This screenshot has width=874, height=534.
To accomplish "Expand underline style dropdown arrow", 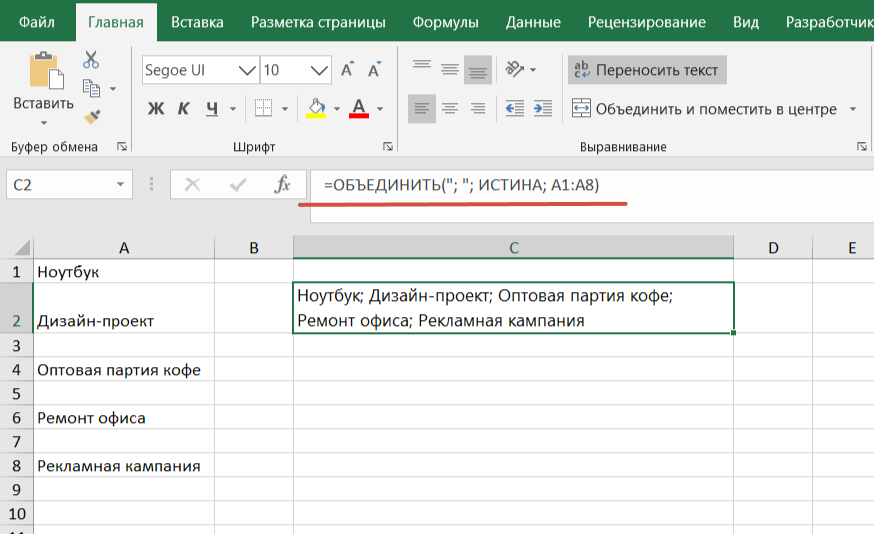I will click(x=233, y=109).
